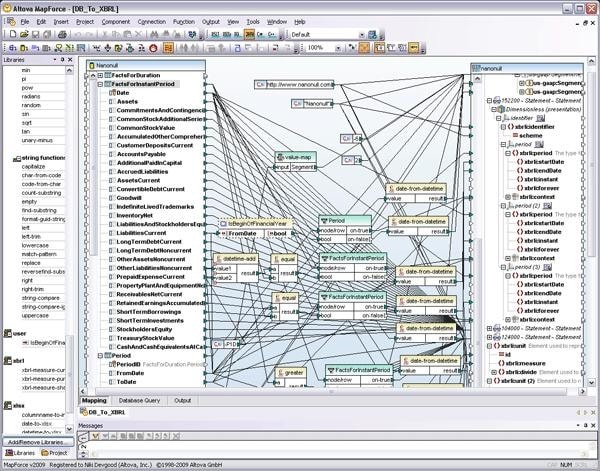This screenshot has height=471, width=600.
Task: Click DB_To_XBRL mapping file icon below tabs
Action: [x=84, y=412]
